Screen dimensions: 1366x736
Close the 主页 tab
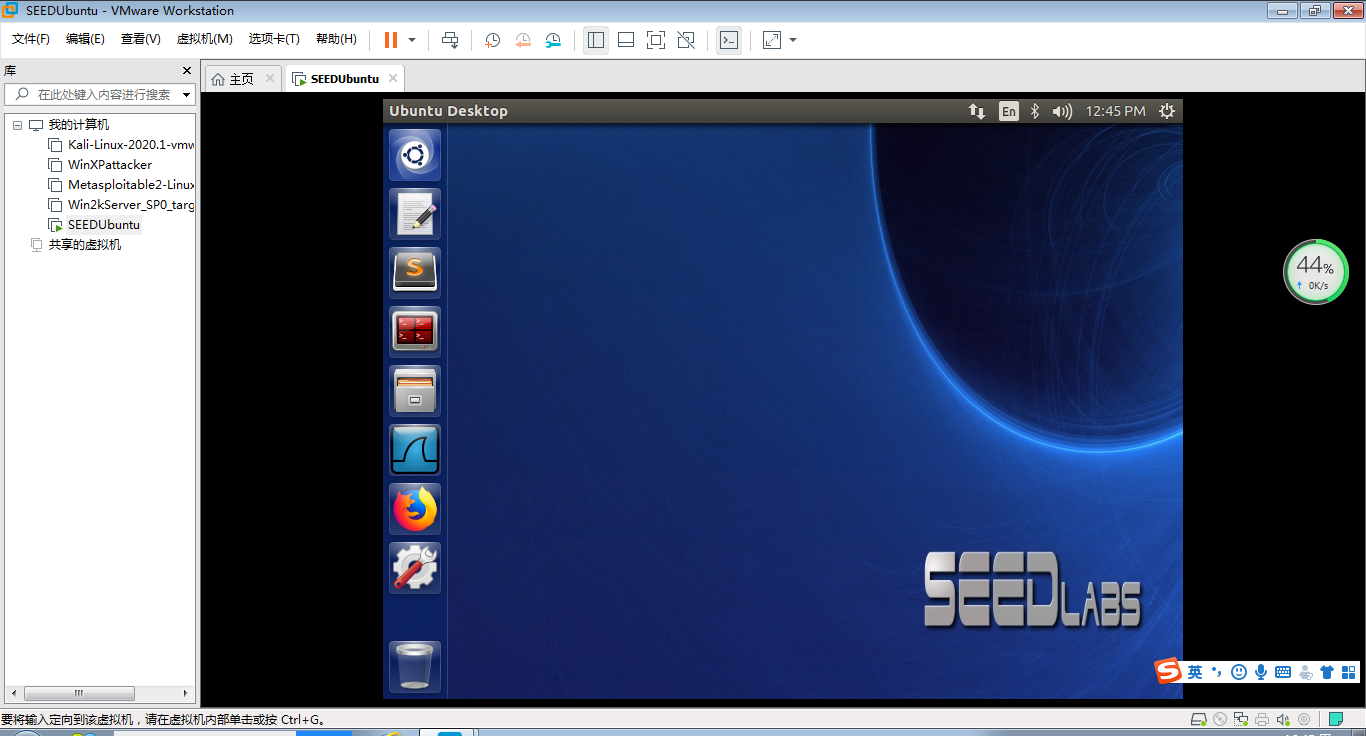[270, 79]
